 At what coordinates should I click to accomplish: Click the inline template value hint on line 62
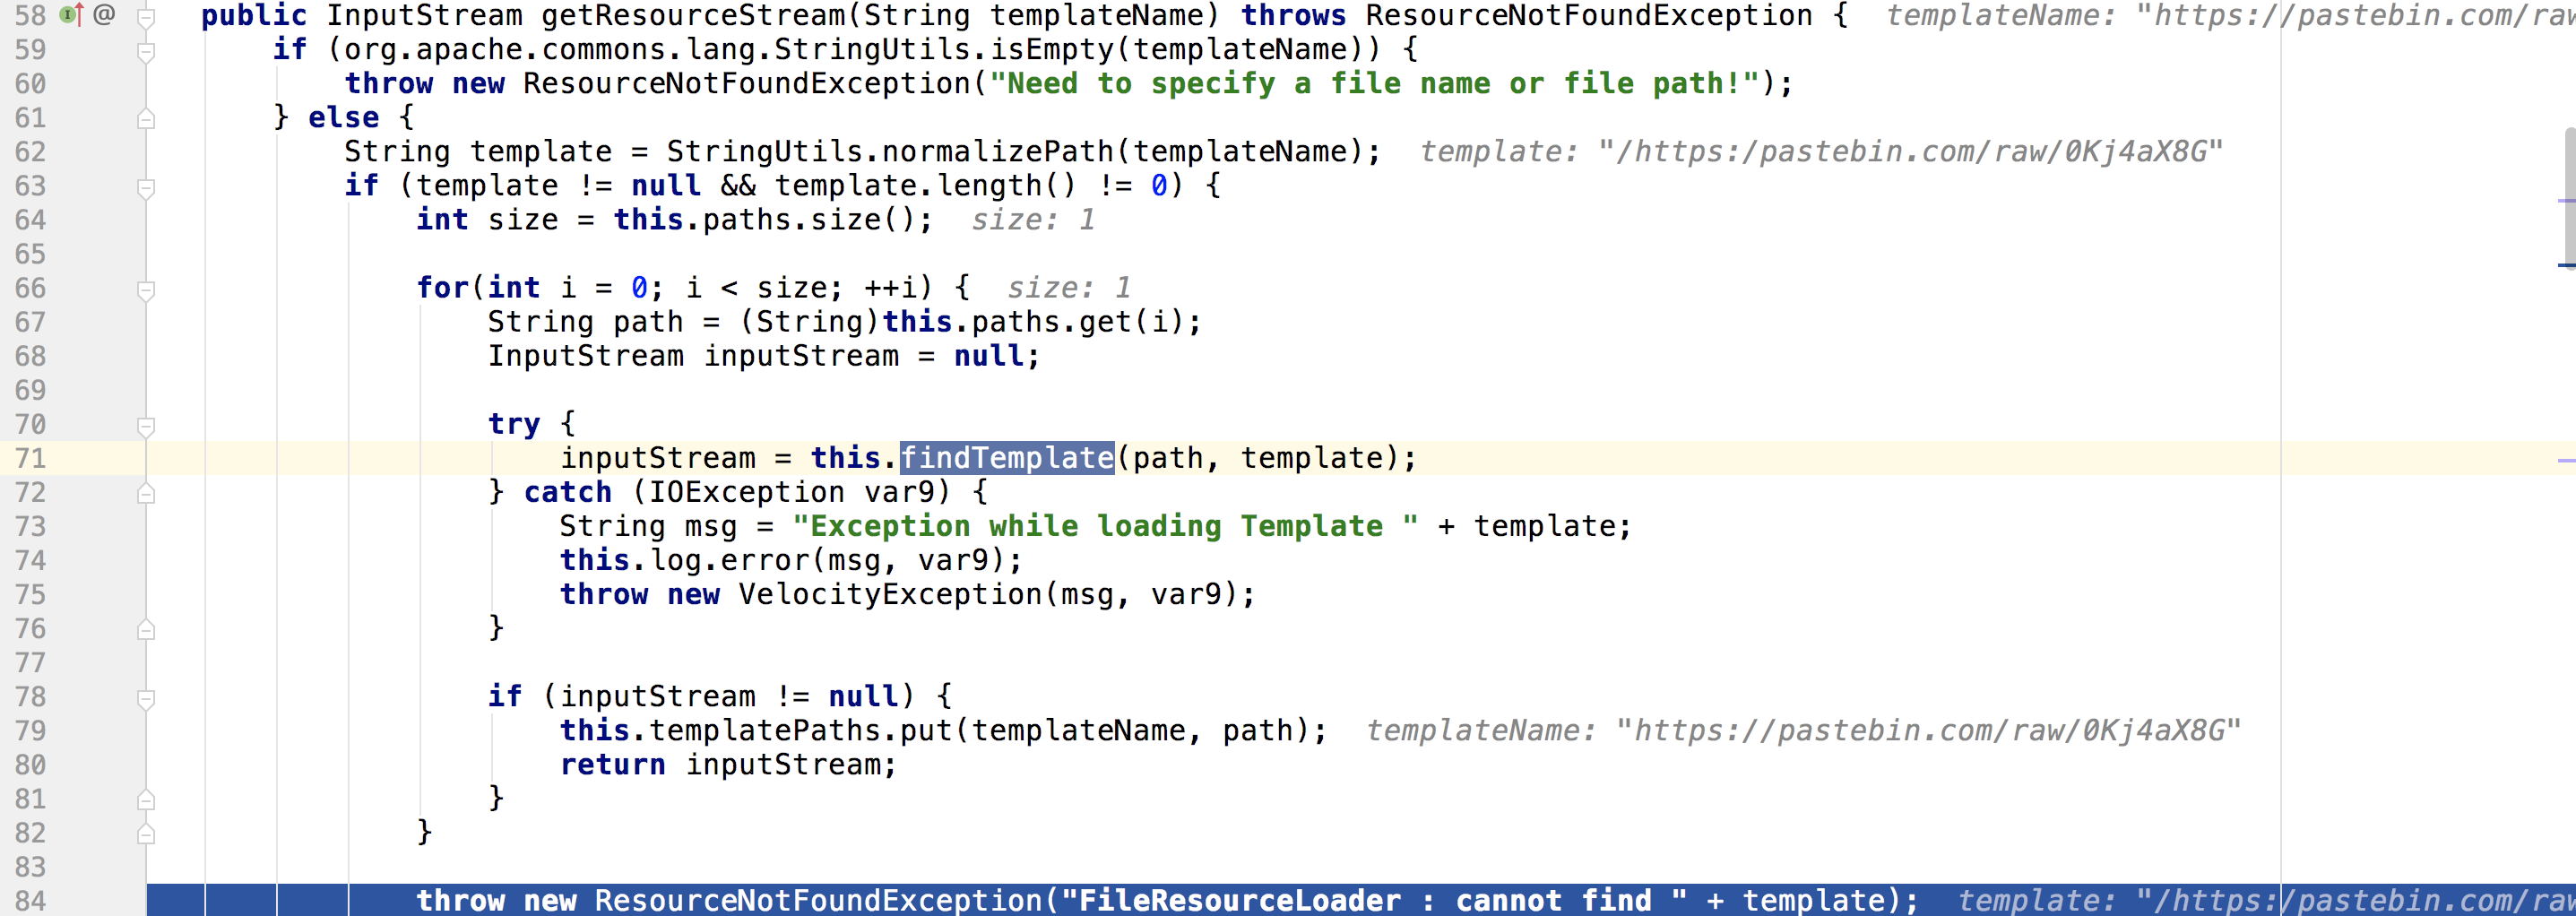pos(1821,152)
